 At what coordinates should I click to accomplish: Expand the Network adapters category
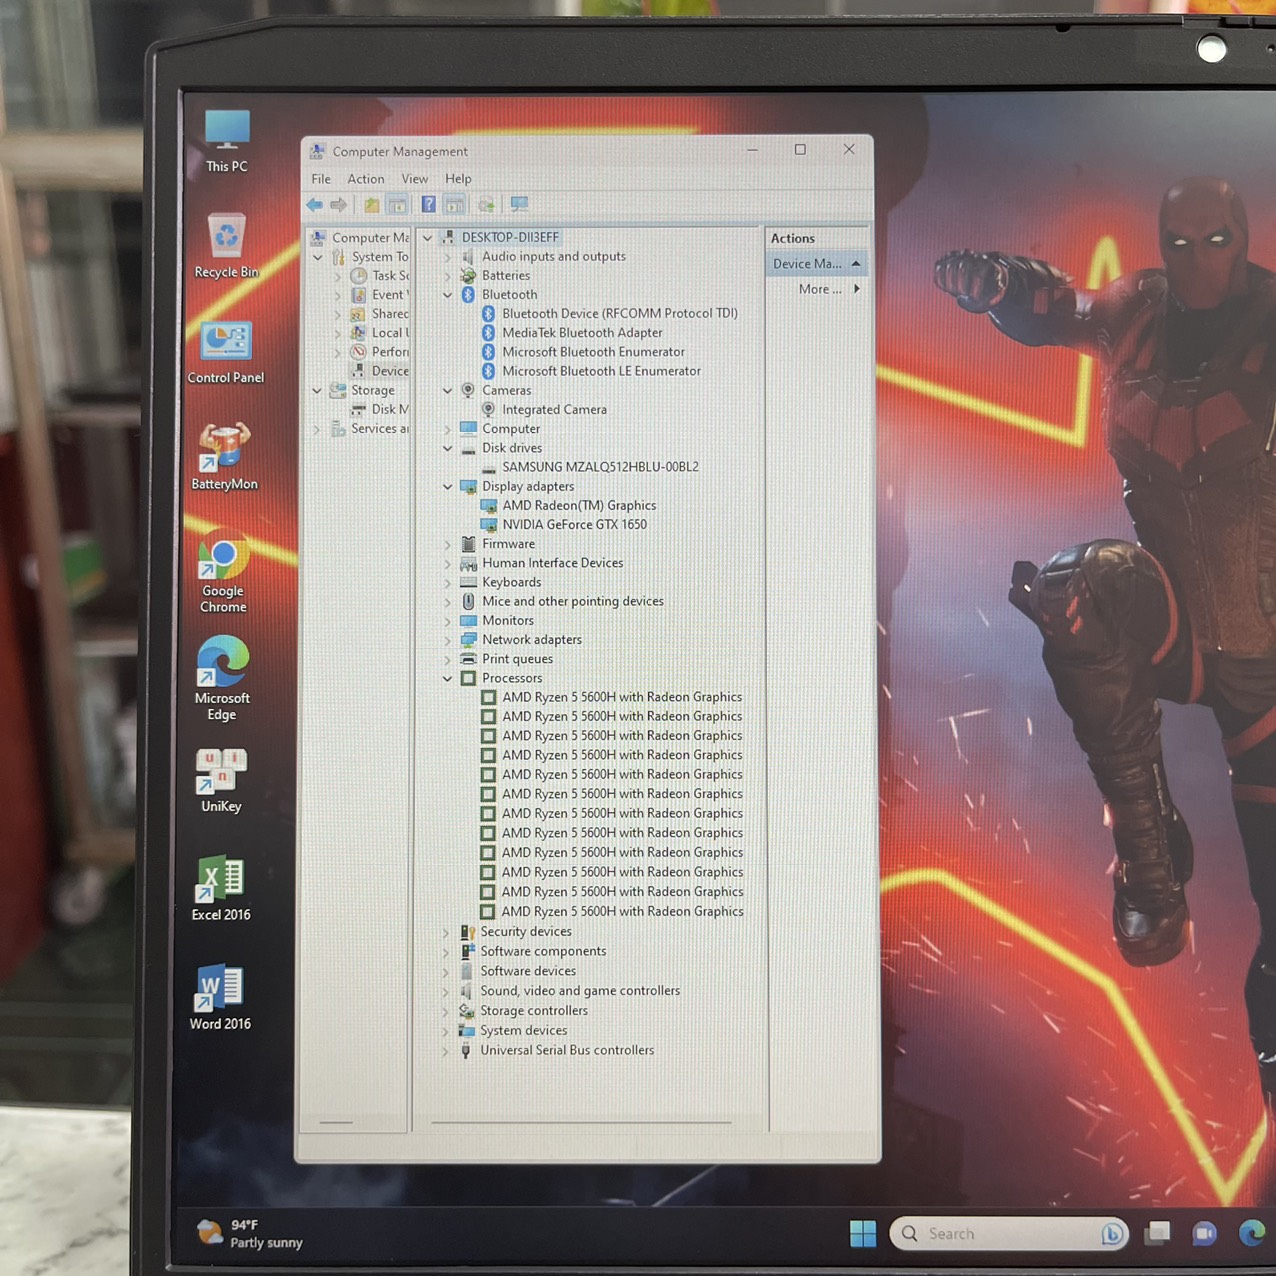pyautogui.click(x=448, y=640)
